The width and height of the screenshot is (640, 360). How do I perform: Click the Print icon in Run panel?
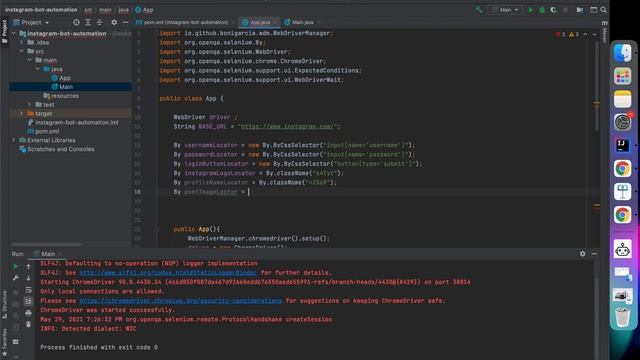tap(28, 313)
